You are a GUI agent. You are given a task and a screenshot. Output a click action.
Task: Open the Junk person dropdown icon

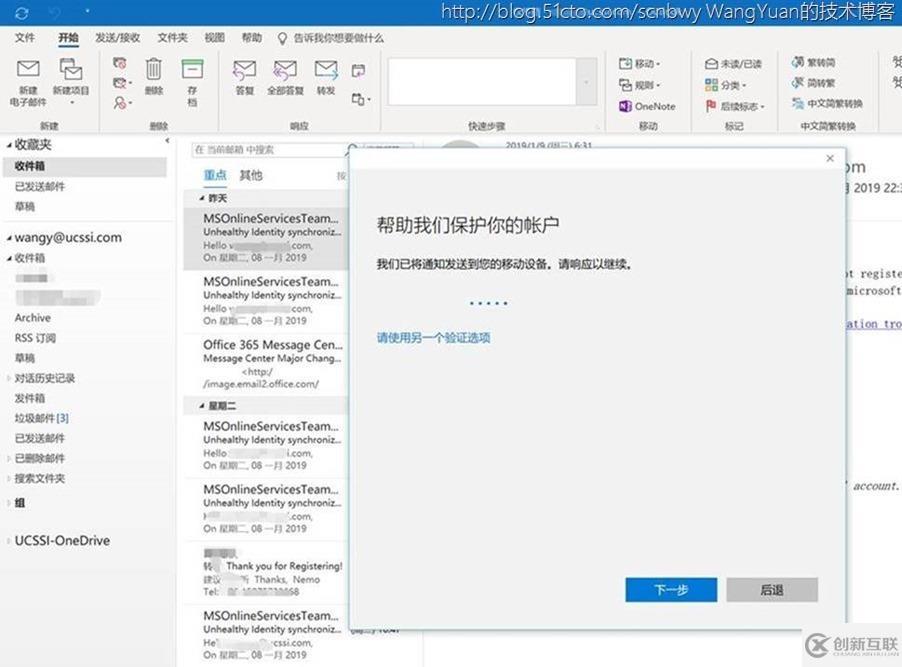click(121, 103)
